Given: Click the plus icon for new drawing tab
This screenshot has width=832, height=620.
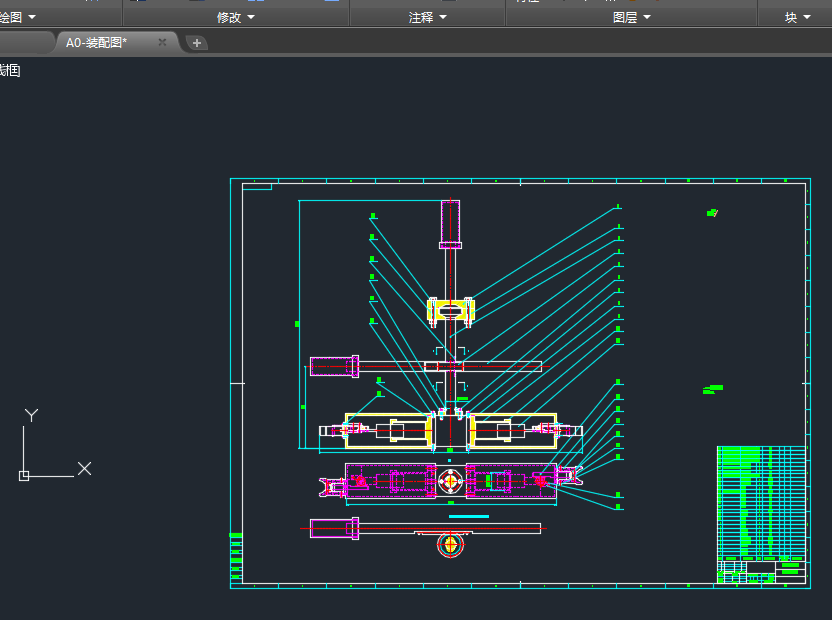Looking at the screenshot, I should (x=197, y=42).
